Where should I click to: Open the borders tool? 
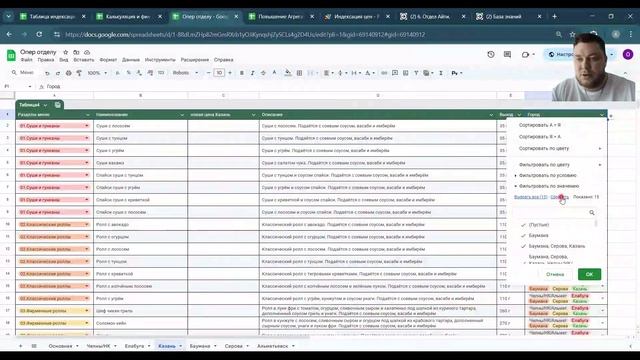[x=299, y=73]
